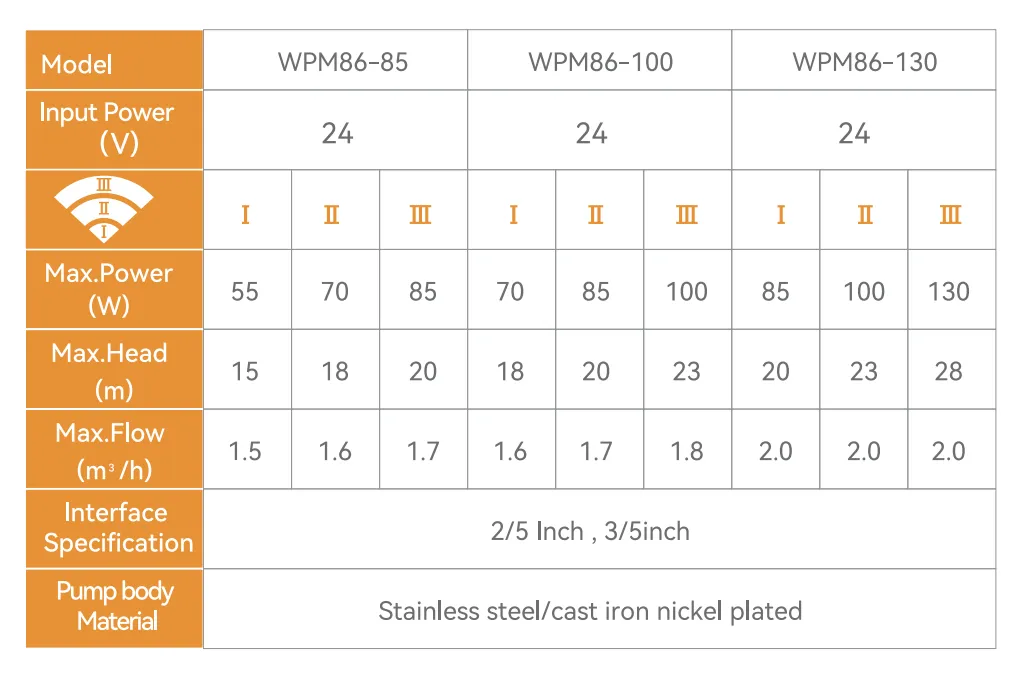Choose speed level I under WPM86-100
This screenshot has width=1028, height=693.
[x=513, y=215]
